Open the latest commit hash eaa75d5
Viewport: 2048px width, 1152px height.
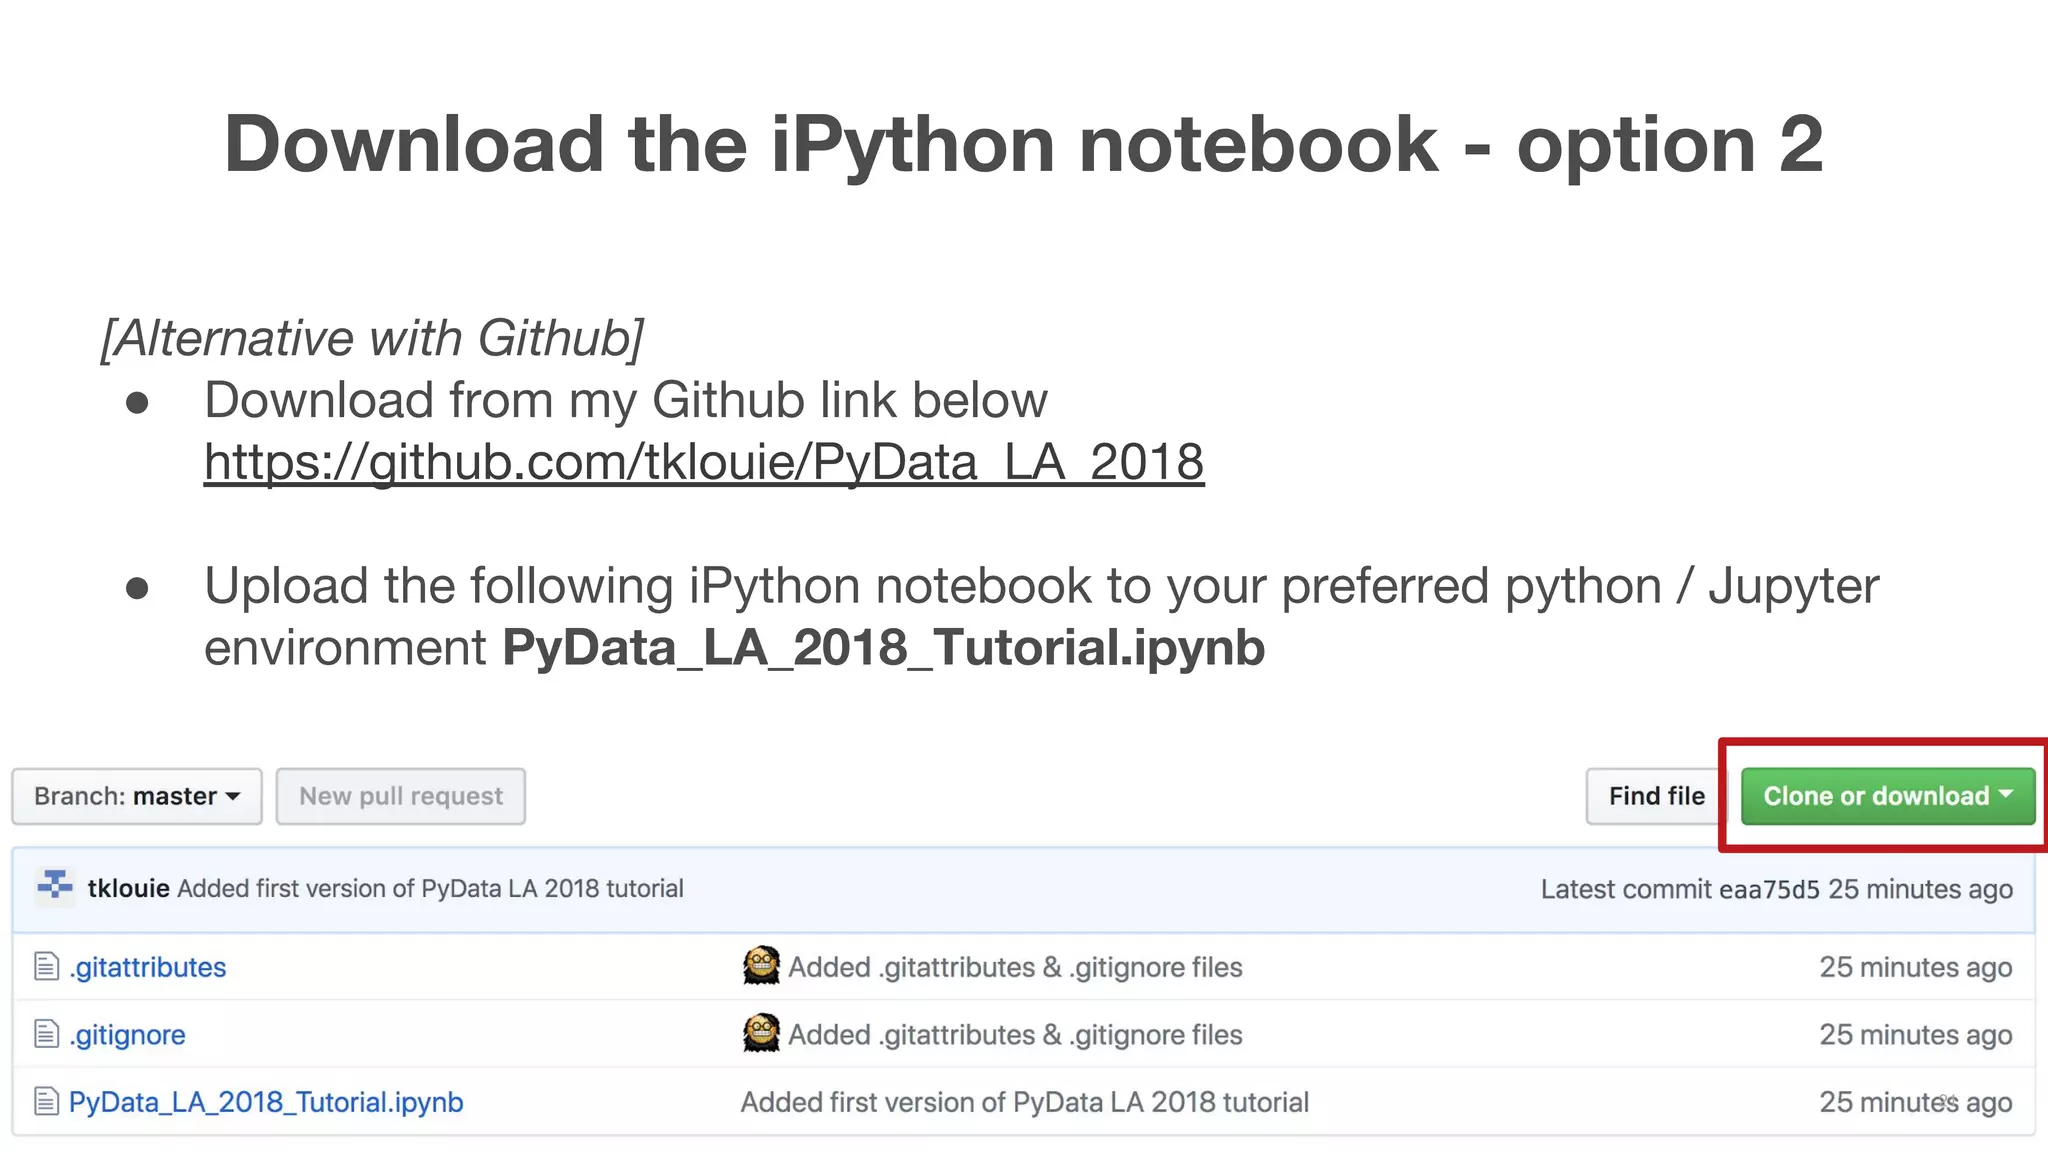[x=1769, y=889]
